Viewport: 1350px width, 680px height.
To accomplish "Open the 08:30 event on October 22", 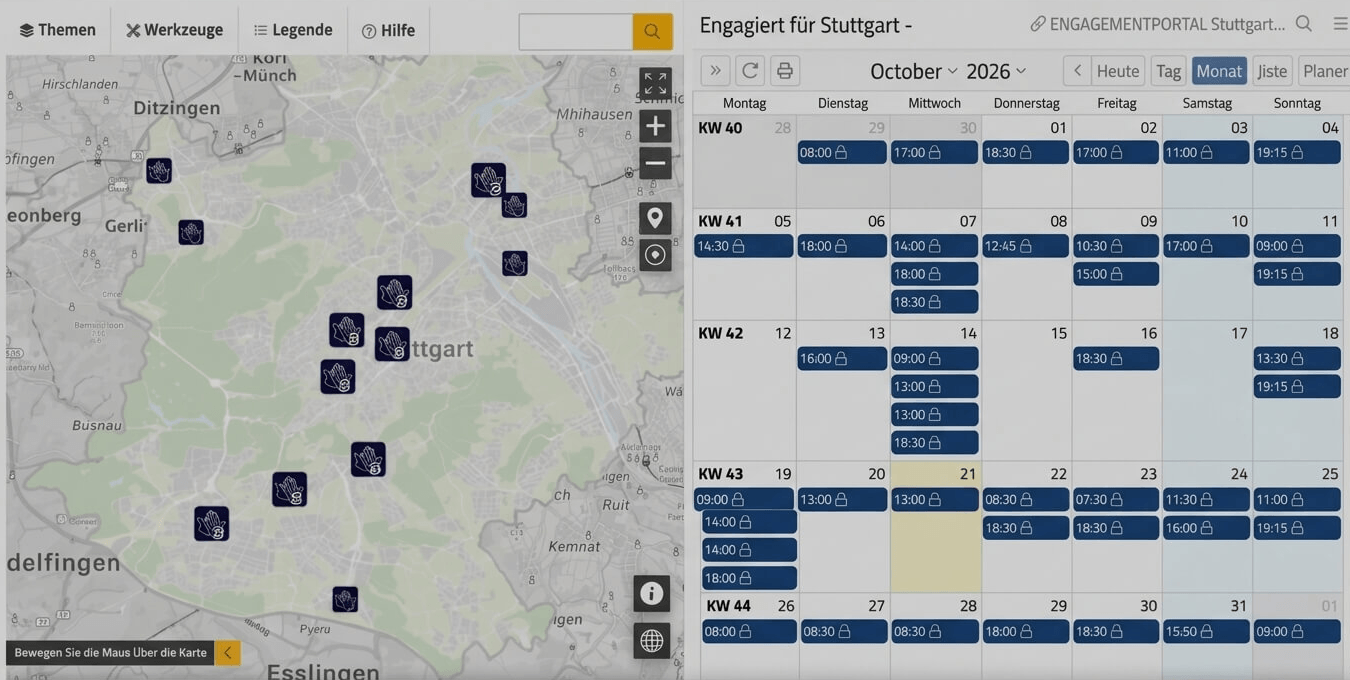I will [x=1026, y=499].
